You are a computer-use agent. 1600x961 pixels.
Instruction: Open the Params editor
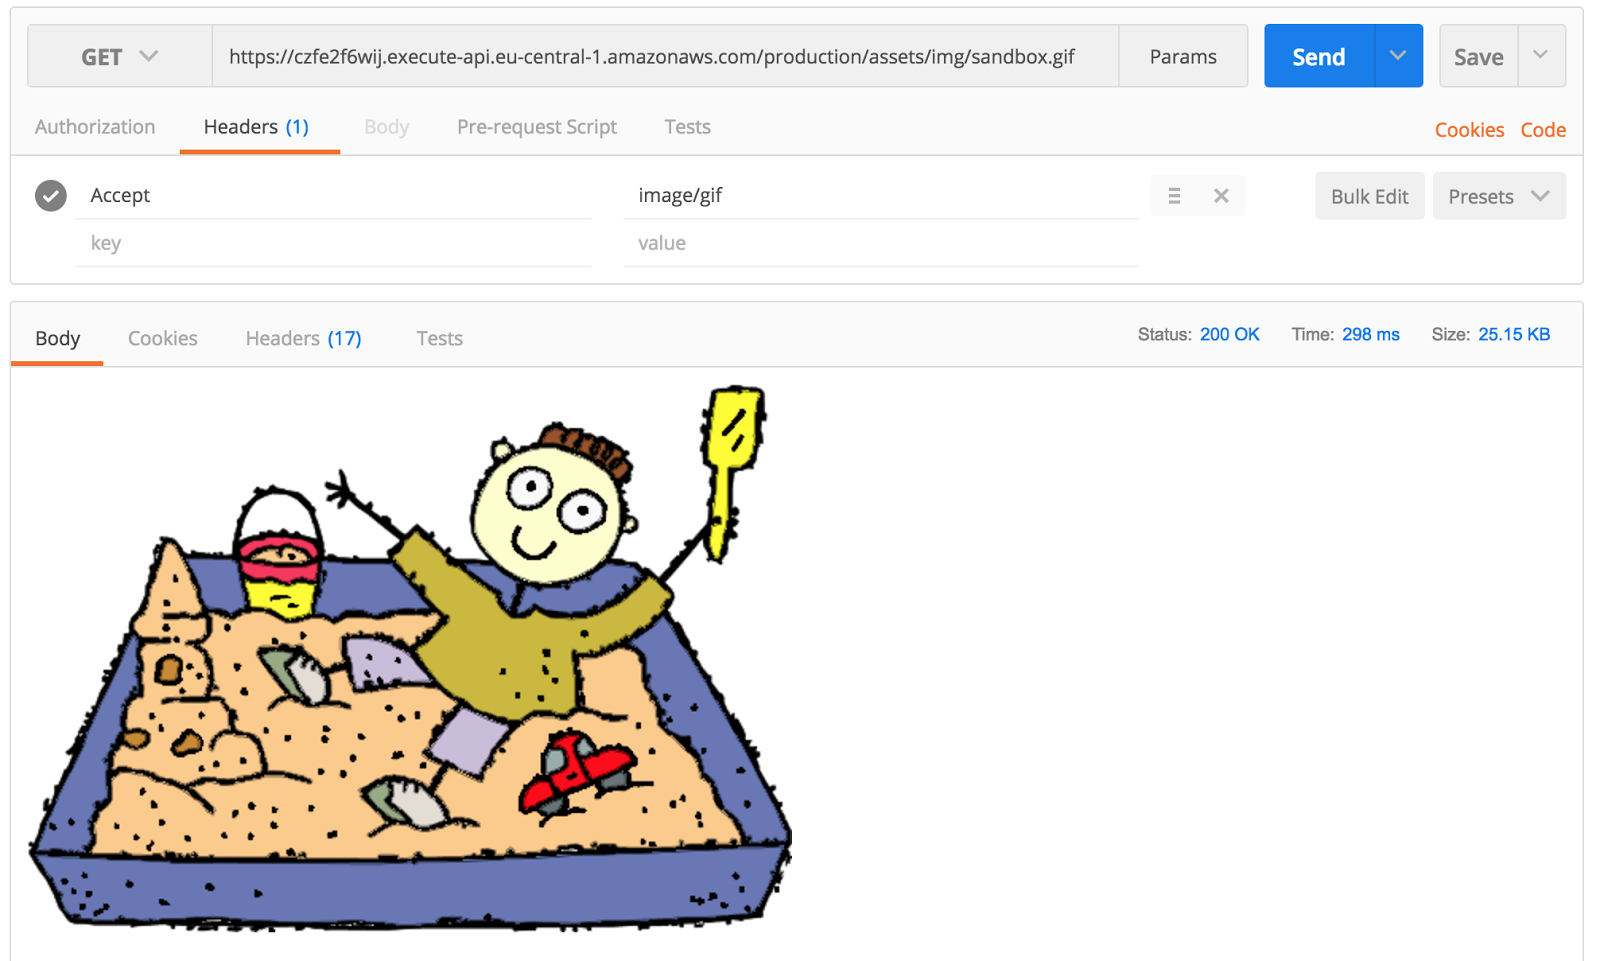(x=1183, y=56)
